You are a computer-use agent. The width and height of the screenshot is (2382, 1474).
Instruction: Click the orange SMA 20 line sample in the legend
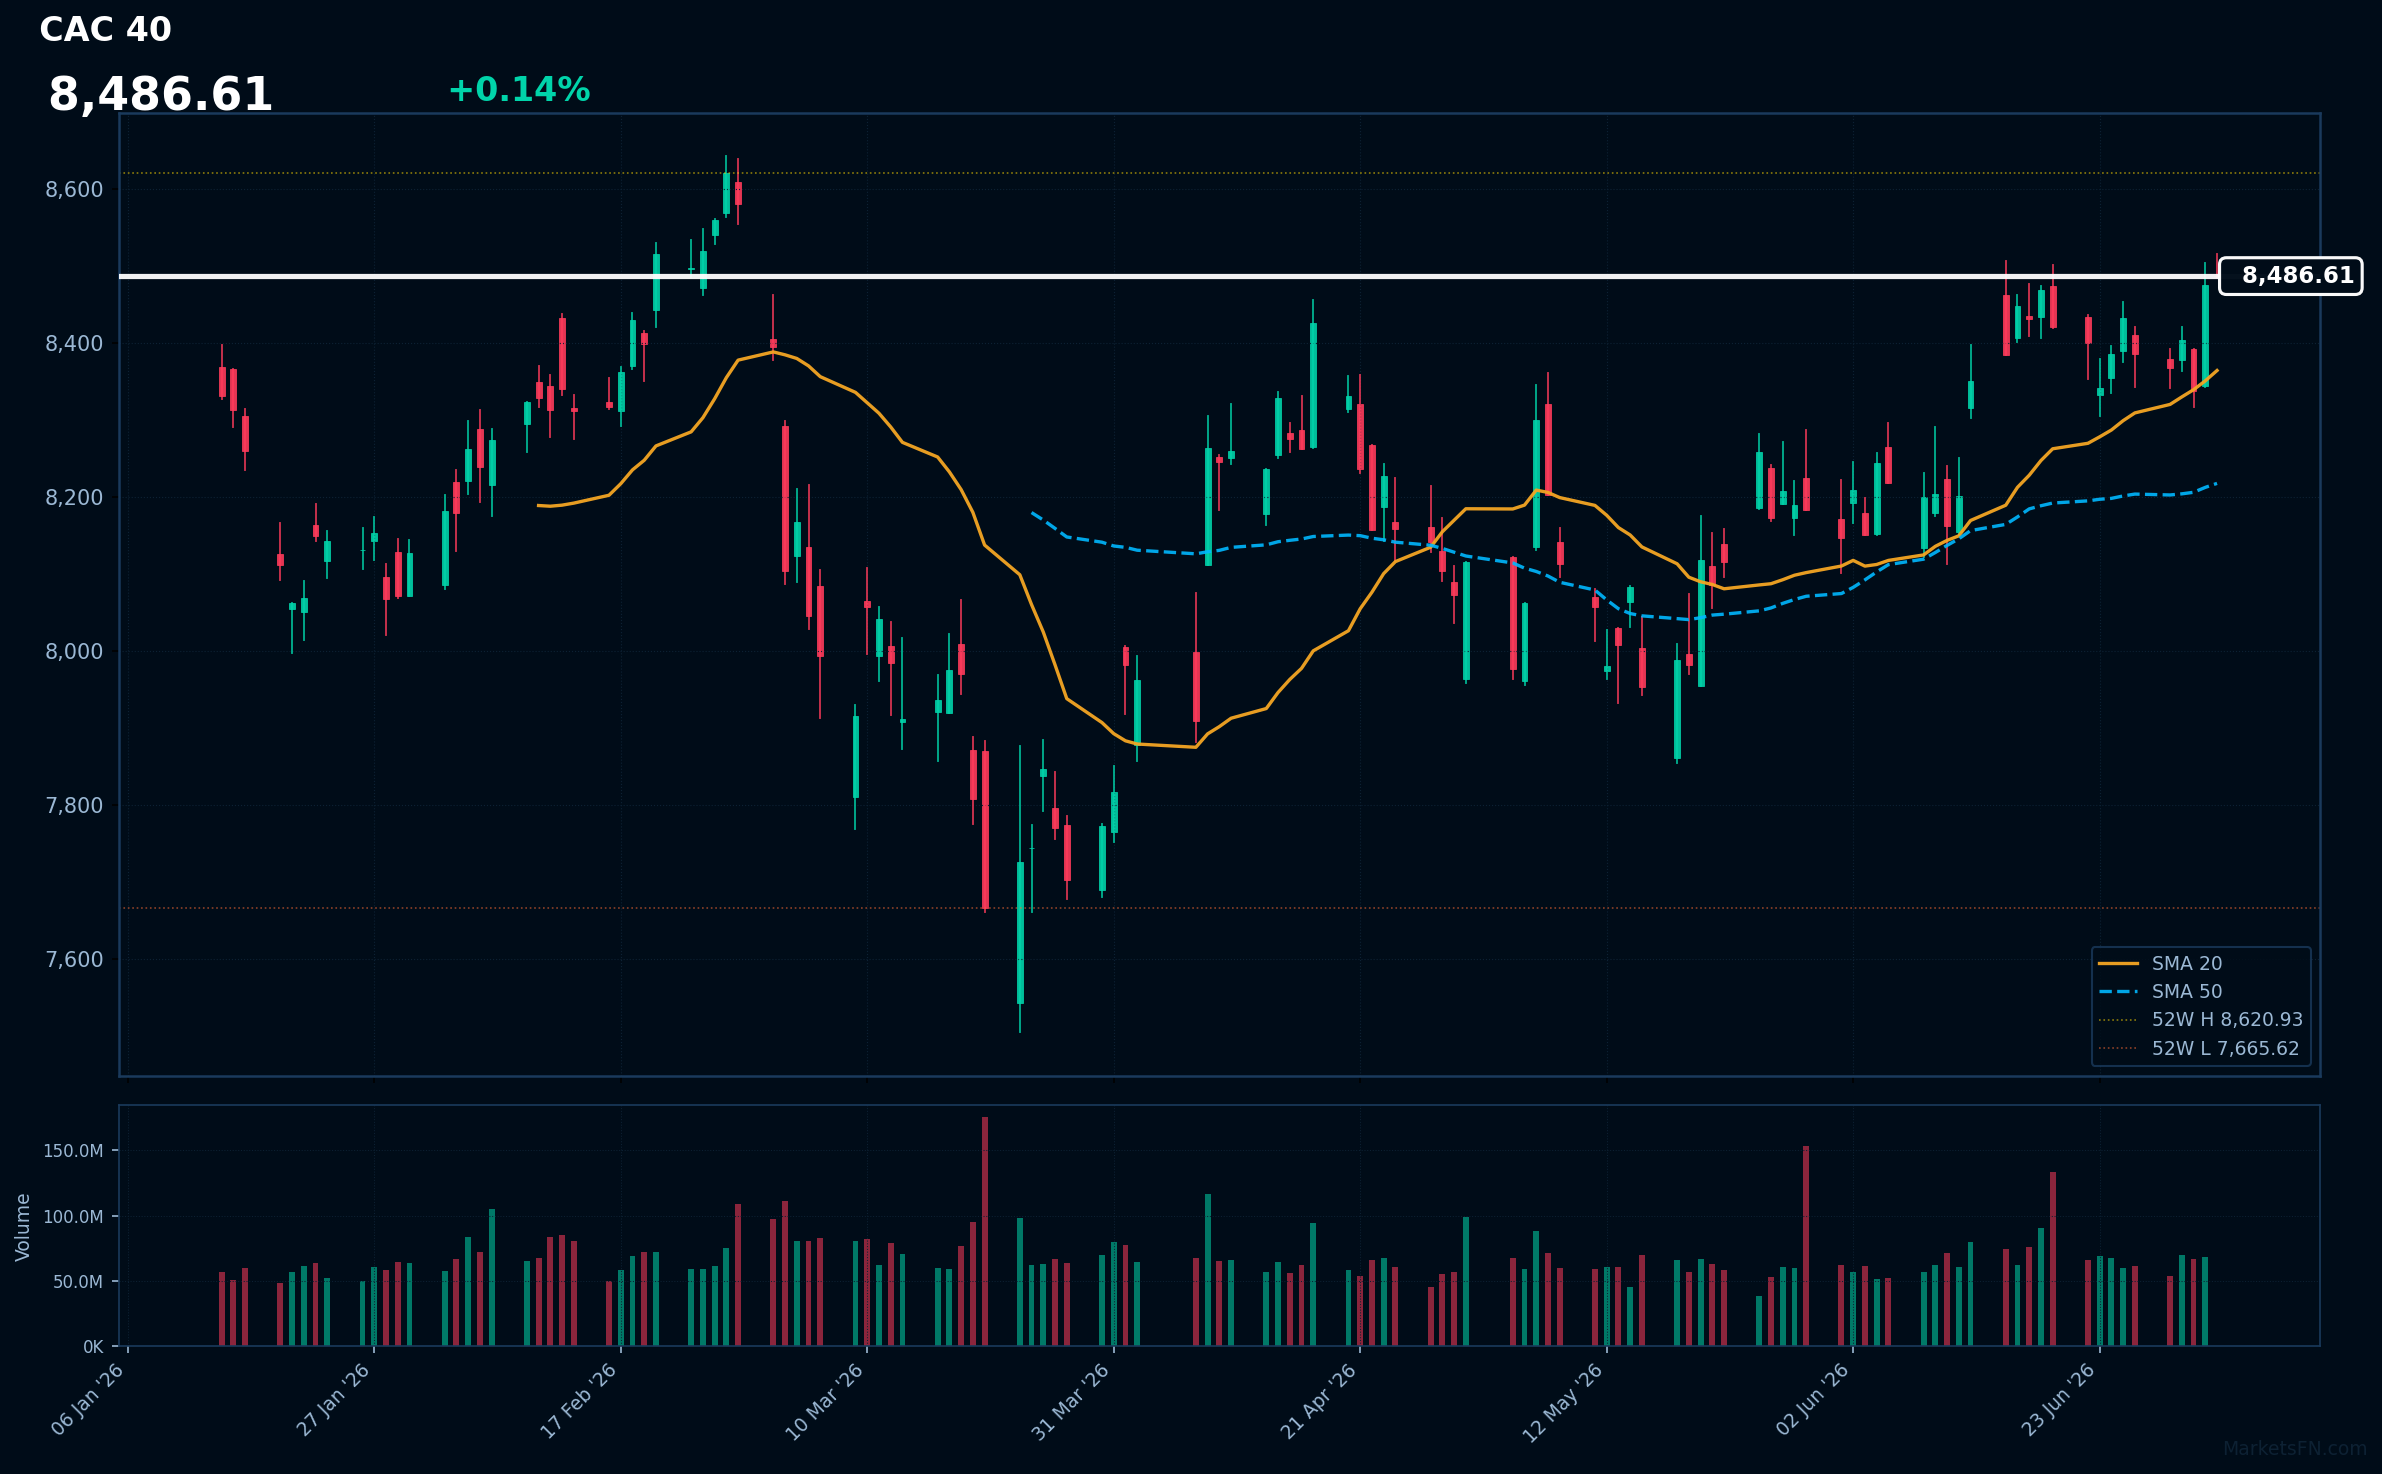2118,964
